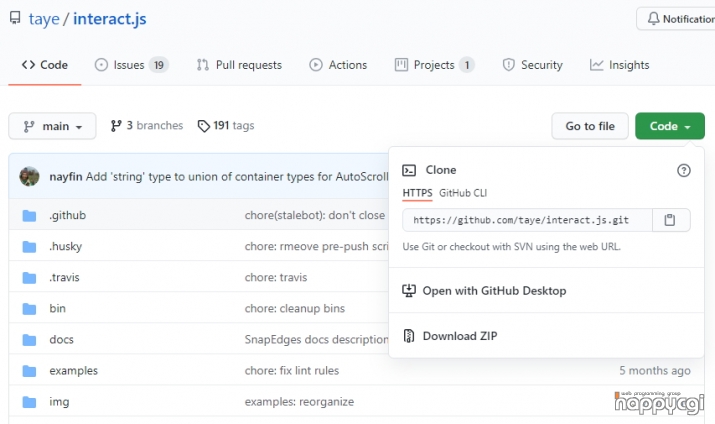Viewport: 715px width, 424px height.
Task: Open commit 'examples: reorganize'
Action: [x=299, y=402]
